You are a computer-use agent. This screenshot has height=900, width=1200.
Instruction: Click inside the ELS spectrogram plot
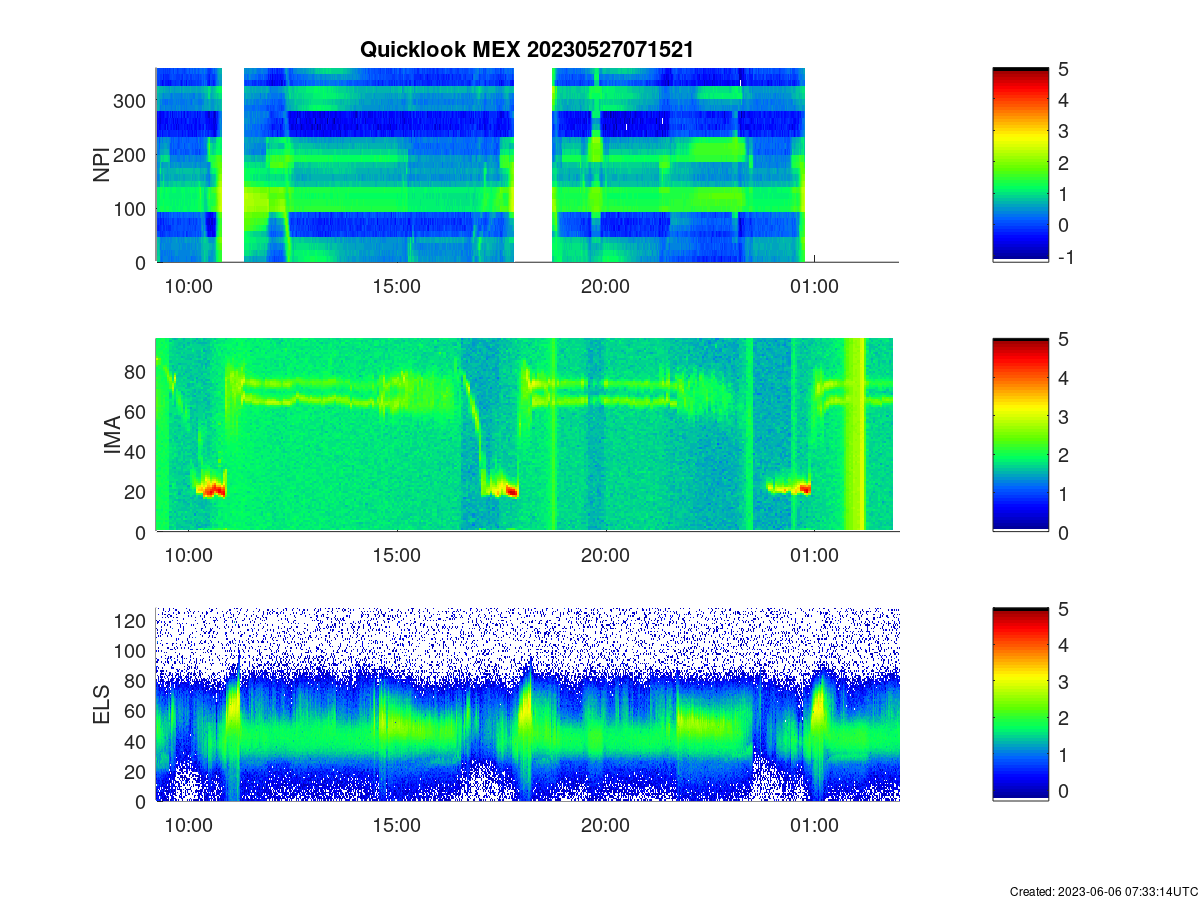527,704
